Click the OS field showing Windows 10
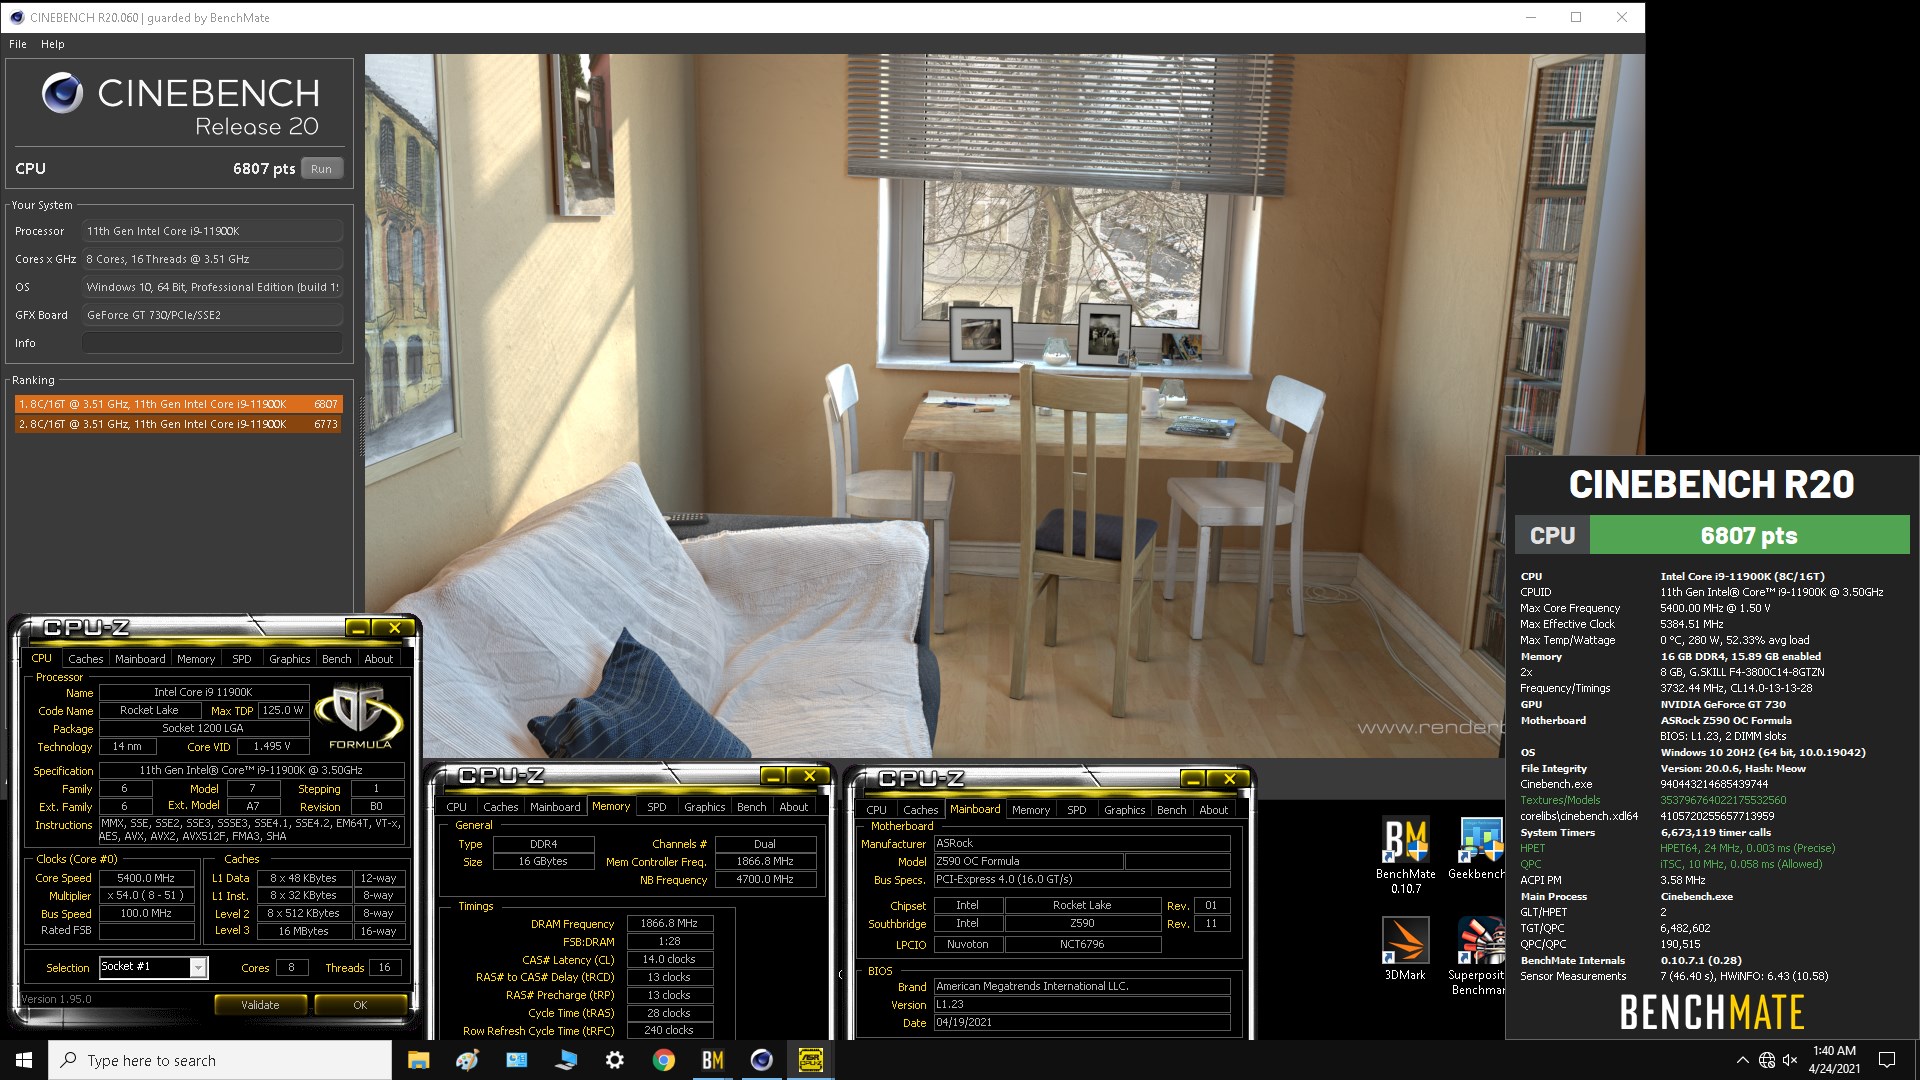This screenshot has height=1080, width=1920. tap(212, 287)
